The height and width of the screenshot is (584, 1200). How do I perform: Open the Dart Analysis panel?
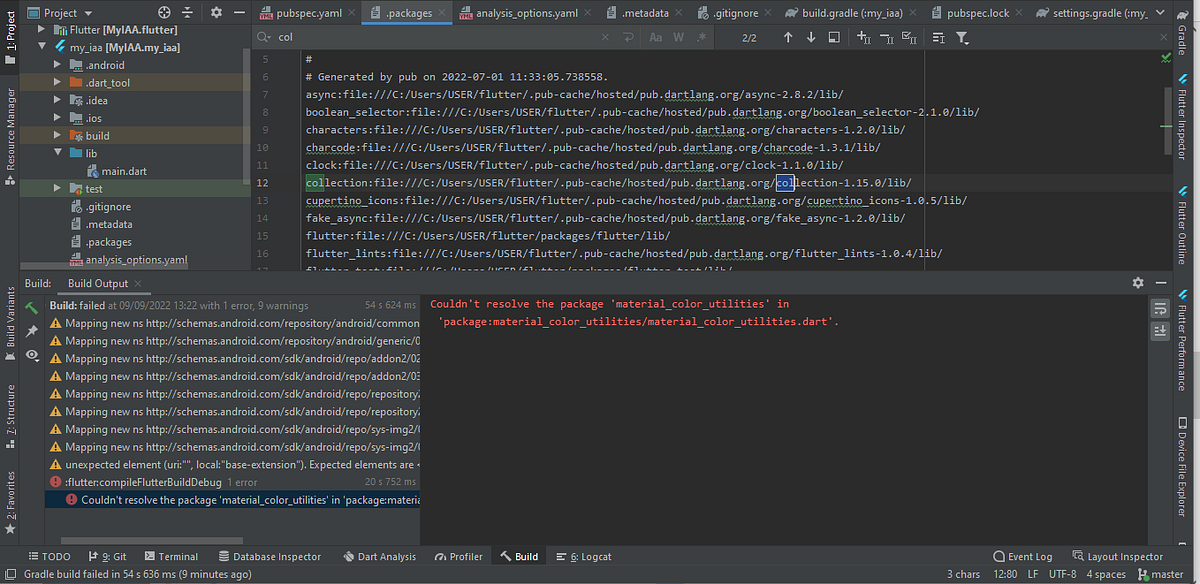(x=380, y=556)
